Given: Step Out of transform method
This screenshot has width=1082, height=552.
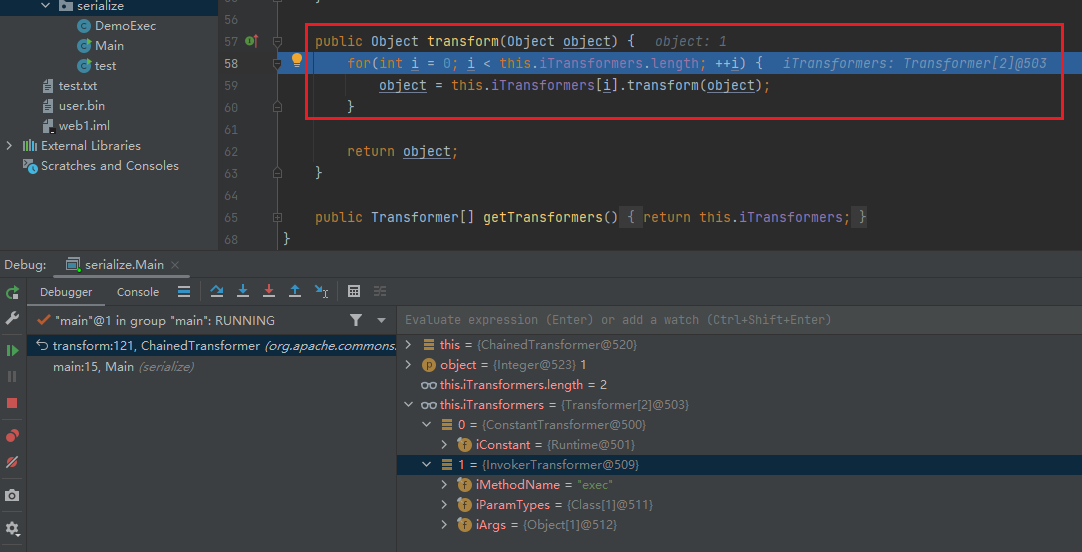Looking at the screenshot, I should (295, 292).
